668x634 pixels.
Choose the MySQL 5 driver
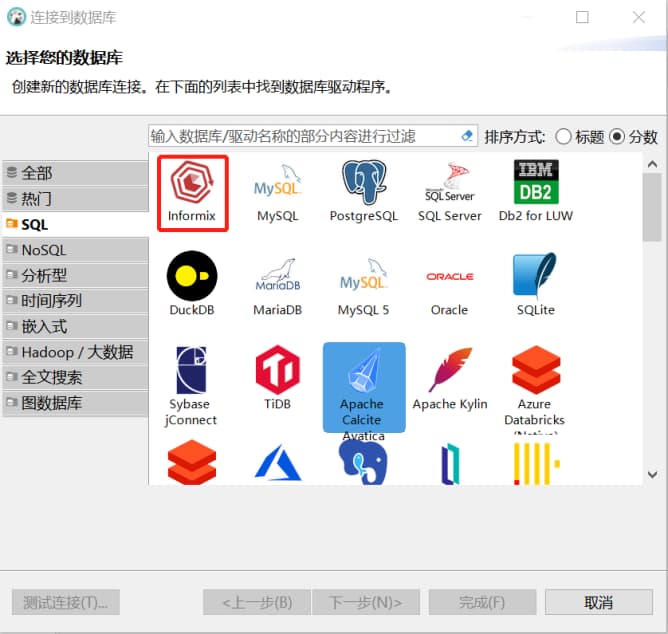point(363,287)
